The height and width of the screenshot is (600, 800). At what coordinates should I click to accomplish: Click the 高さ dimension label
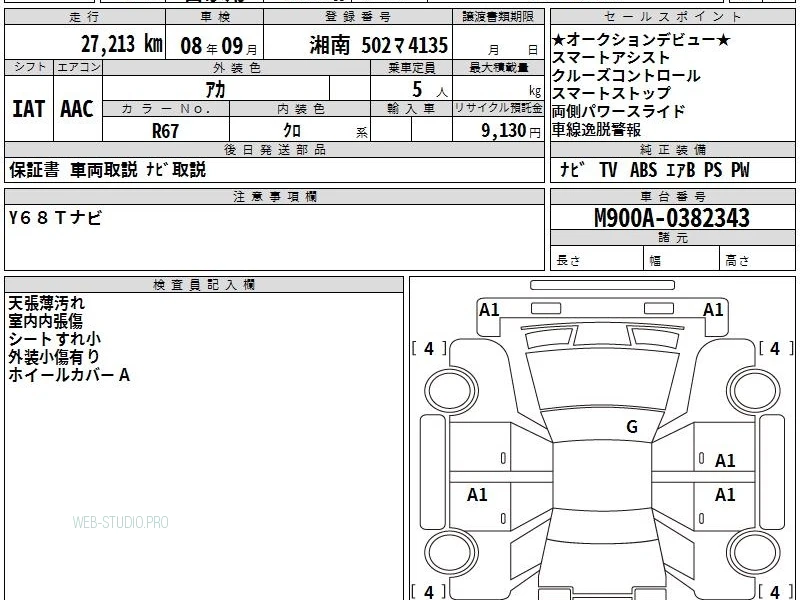(x=737, y=261)
